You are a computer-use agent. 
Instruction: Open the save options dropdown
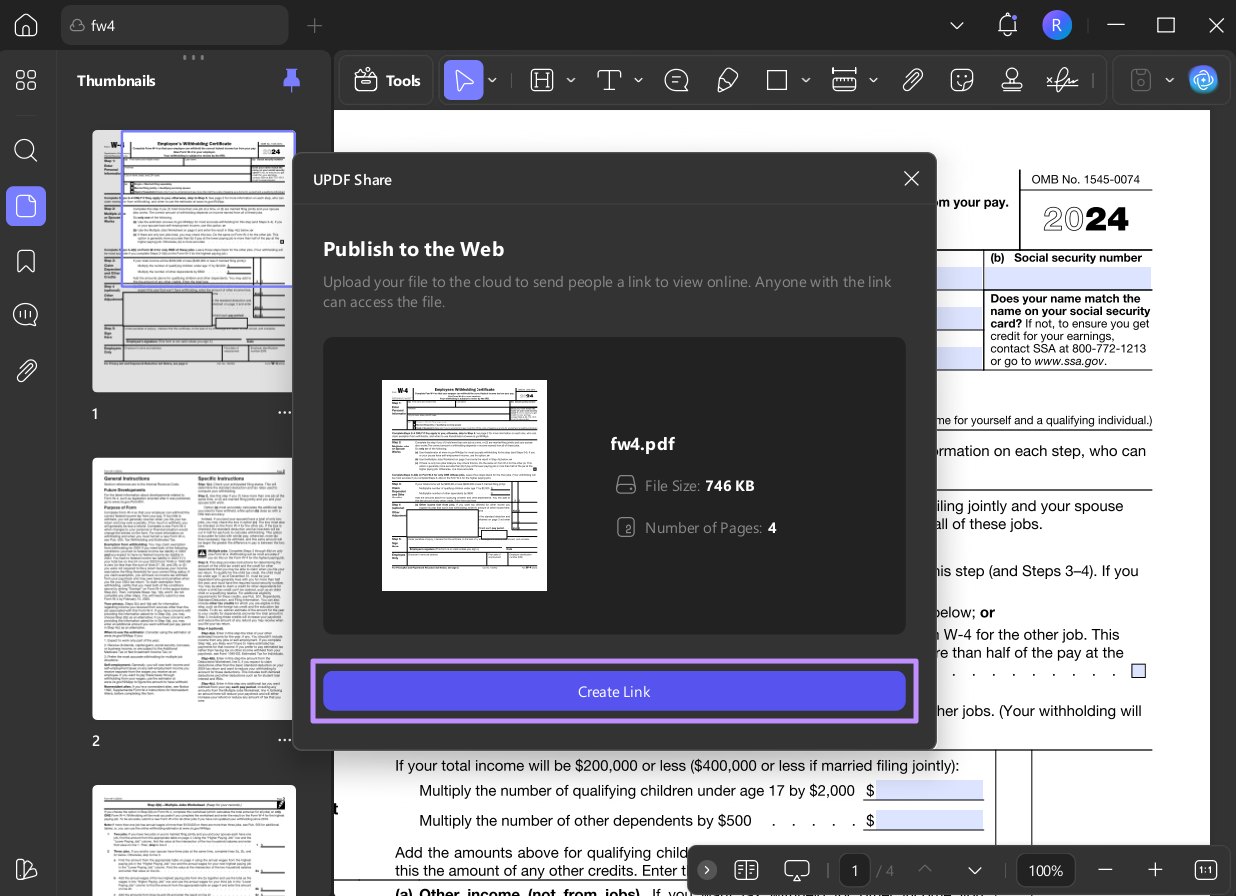[x=1168, y=79]
